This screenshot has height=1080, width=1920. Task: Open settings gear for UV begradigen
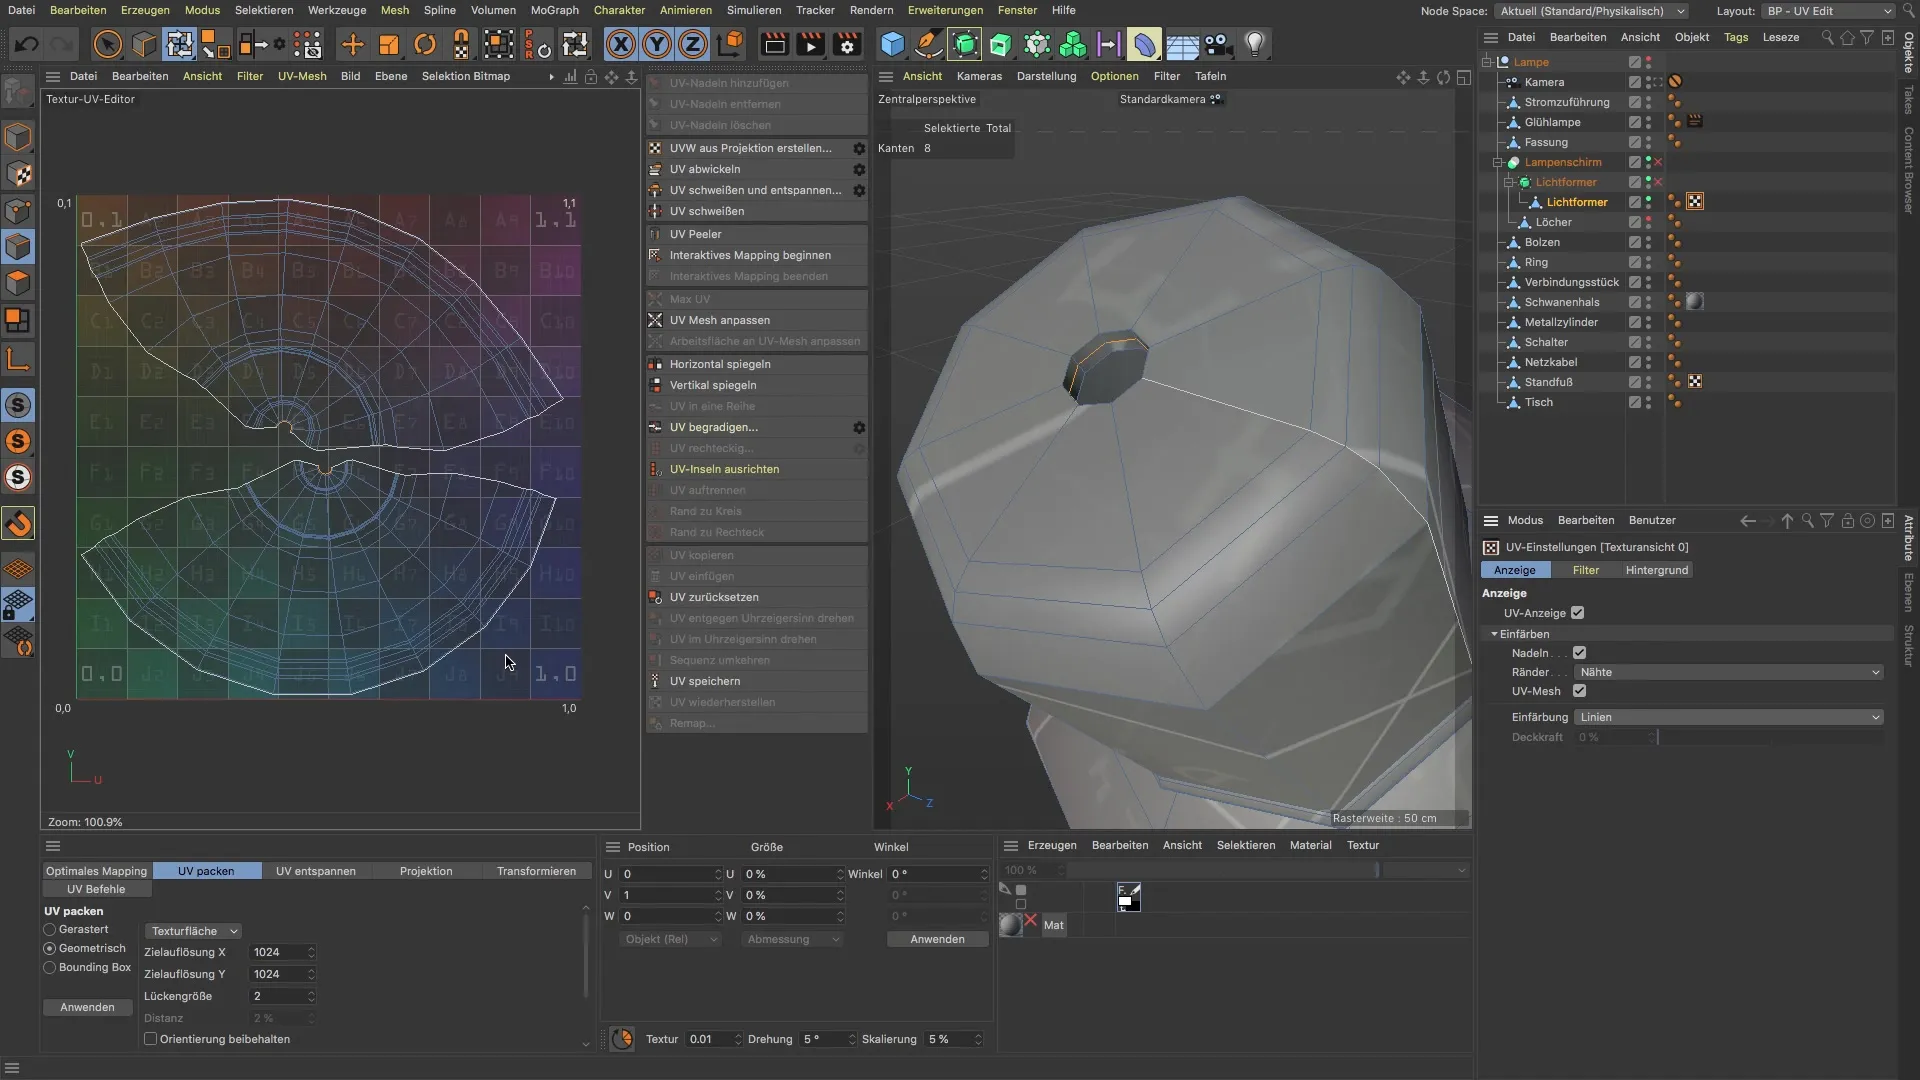point(859,427)
